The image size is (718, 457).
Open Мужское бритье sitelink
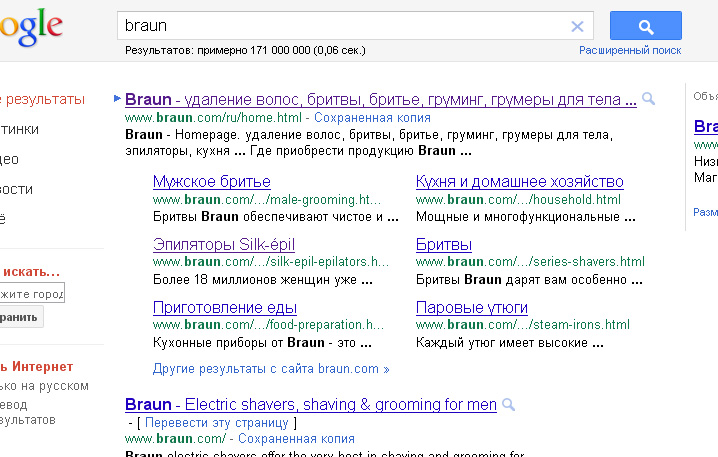tap(212, 182)
